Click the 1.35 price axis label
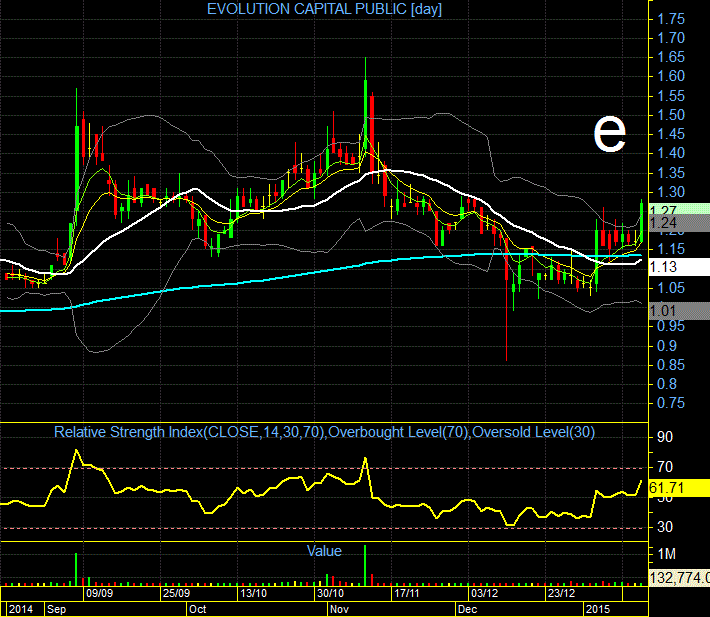710x617 pixels. tap(671, 173)
